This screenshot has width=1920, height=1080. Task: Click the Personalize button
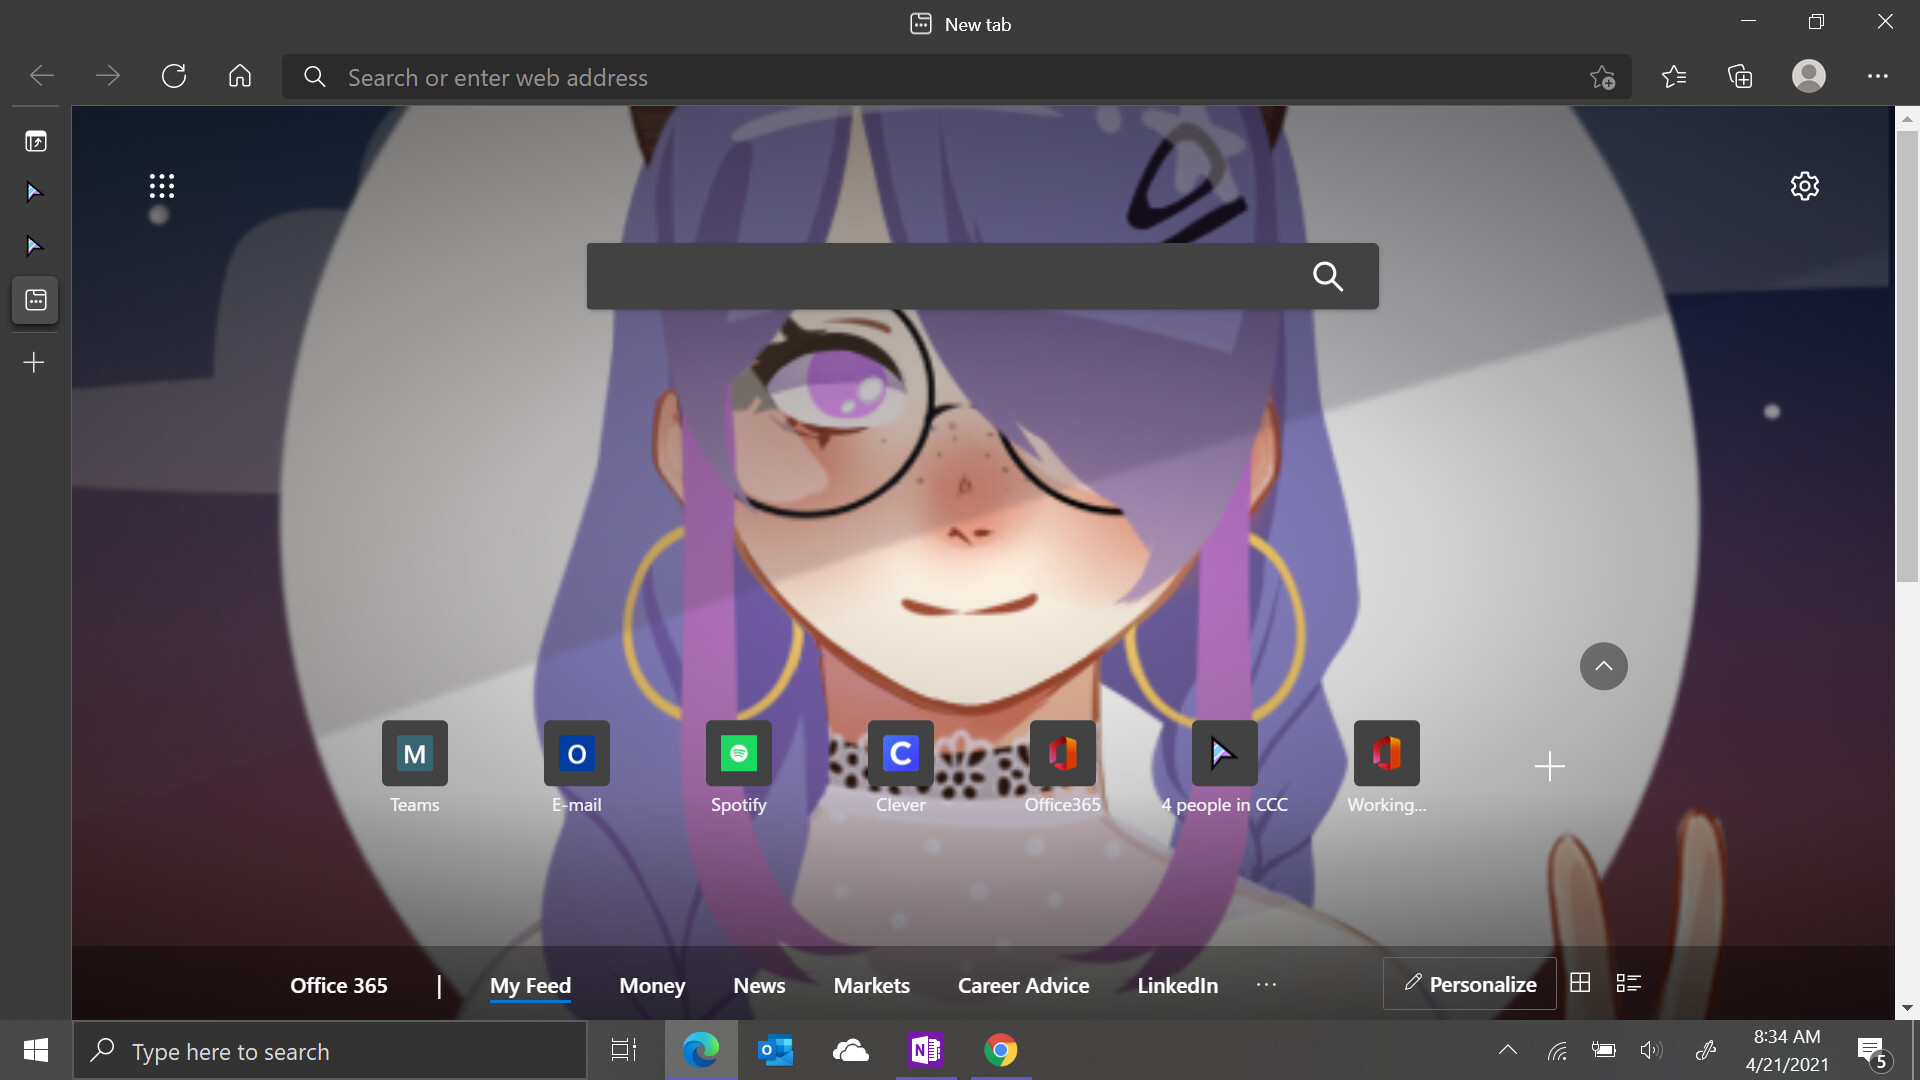point(1469,984)
